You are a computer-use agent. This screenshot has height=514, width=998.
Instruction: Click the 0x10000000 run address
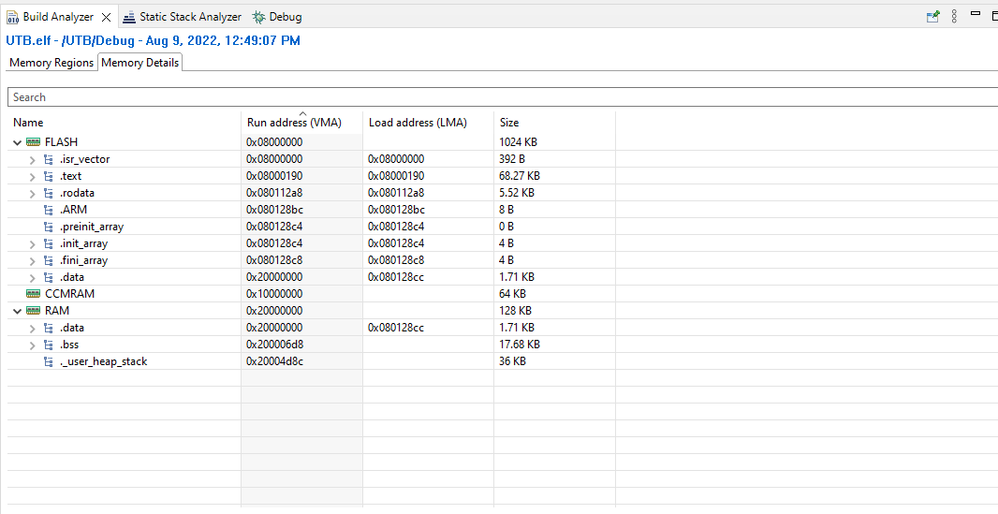point(274,294)
